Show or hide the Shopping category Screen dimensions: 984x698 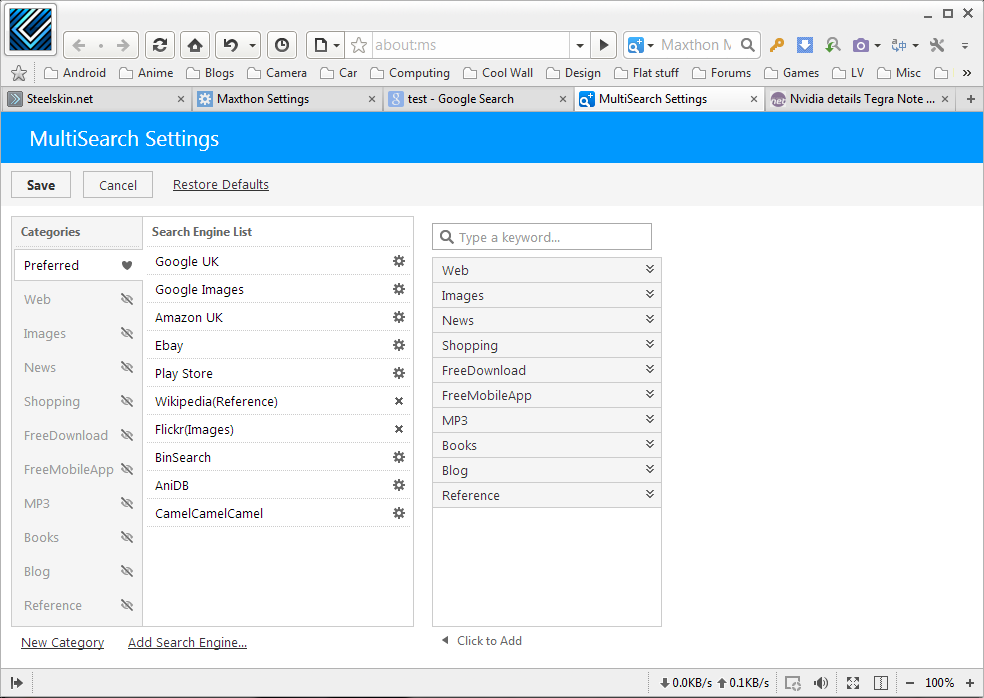coord(127,401)
